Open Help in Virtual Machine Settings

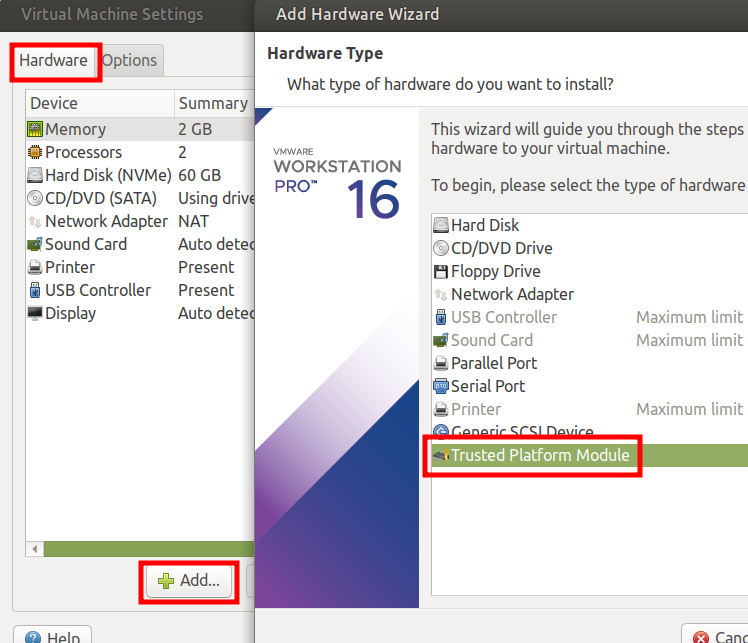point(52,635)
